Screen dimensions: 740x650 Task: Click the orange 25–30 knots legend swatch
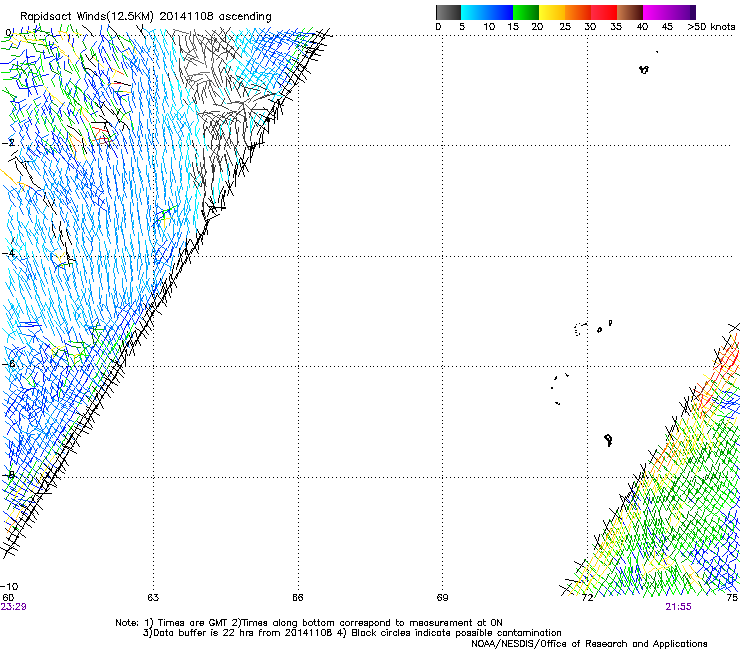[x=578, y=12]
